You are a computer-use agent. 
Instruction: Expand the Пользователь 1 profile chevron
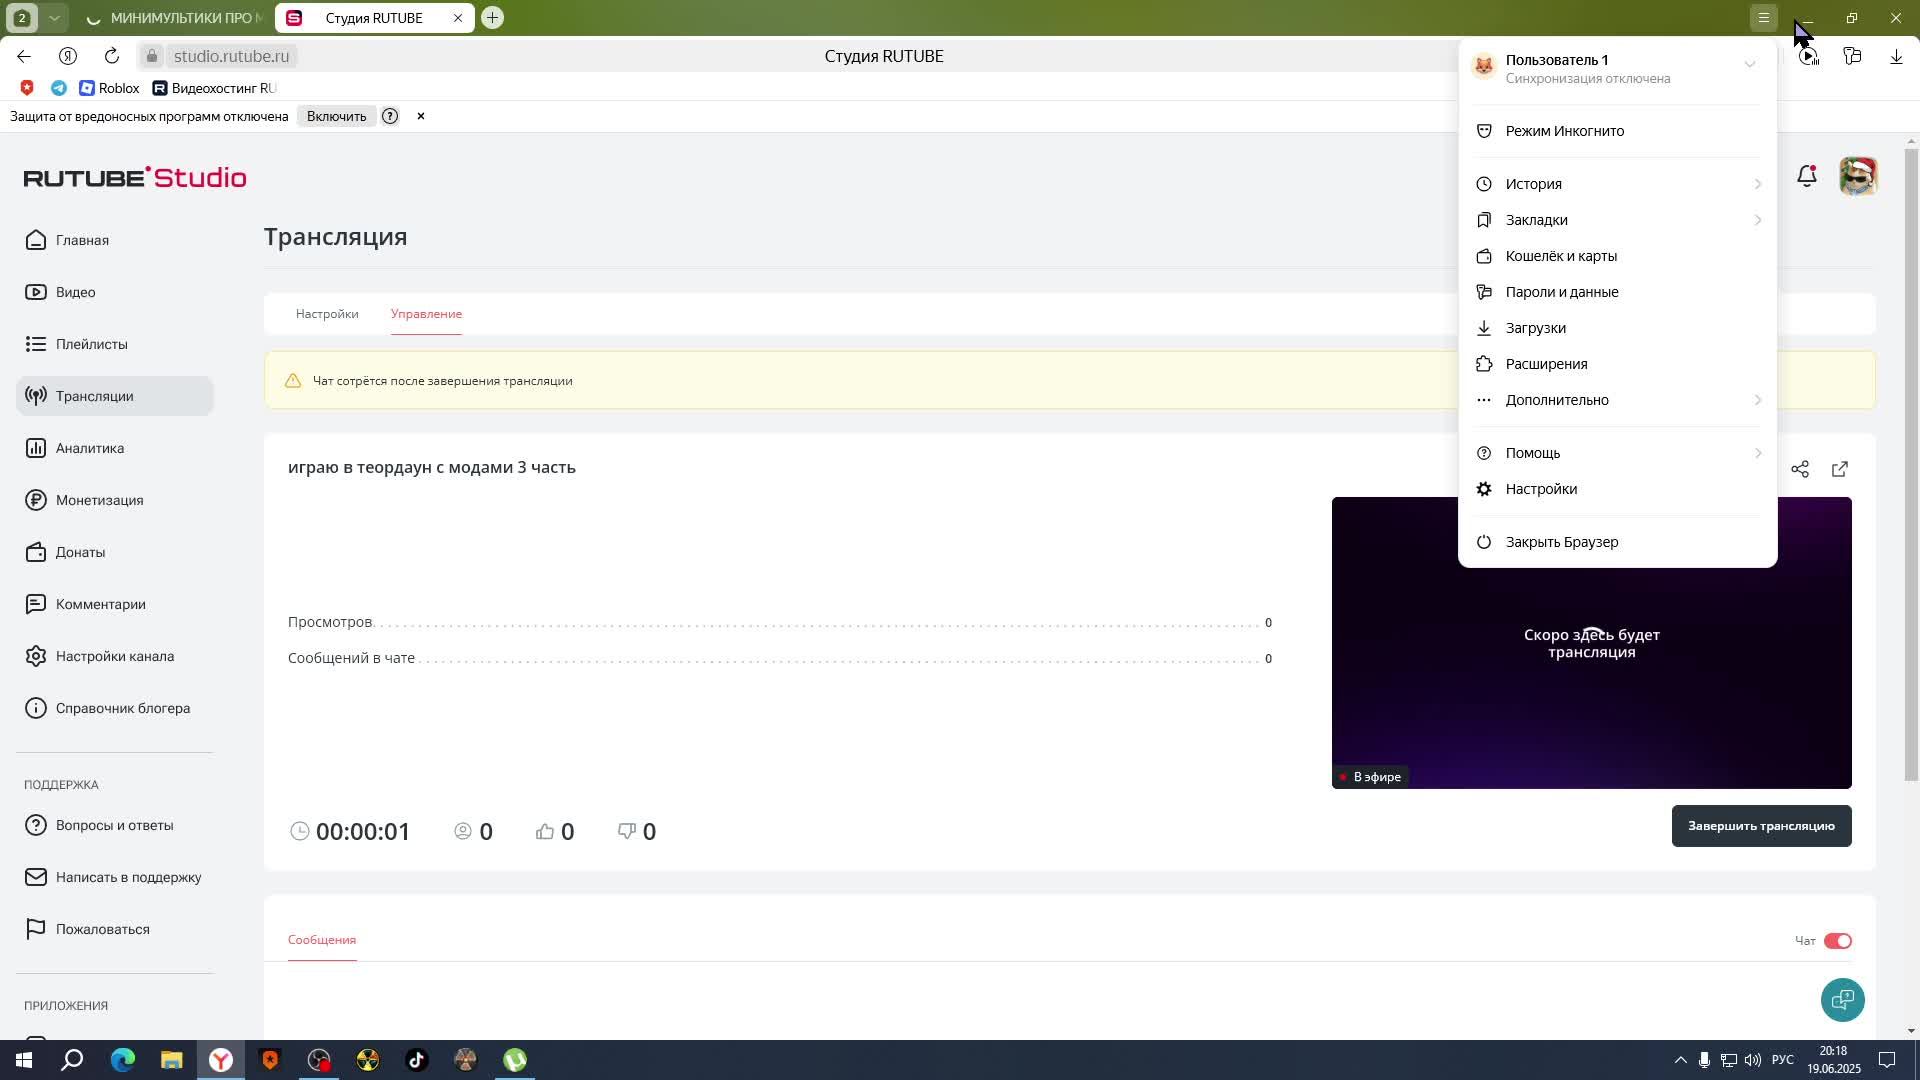pyautogui.click(x=1749, y=65)
